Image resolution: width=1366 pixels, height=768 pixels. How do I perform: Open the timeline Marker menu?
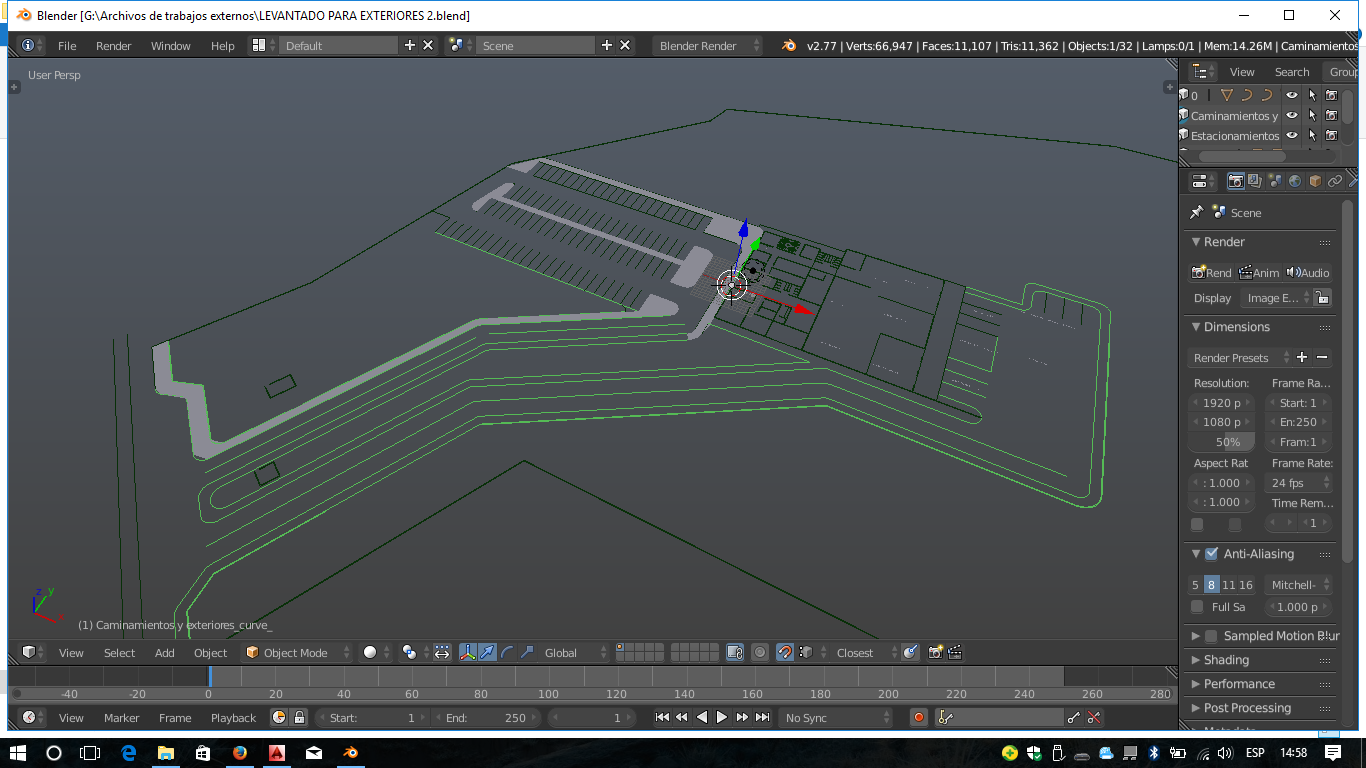click(121, 717)
